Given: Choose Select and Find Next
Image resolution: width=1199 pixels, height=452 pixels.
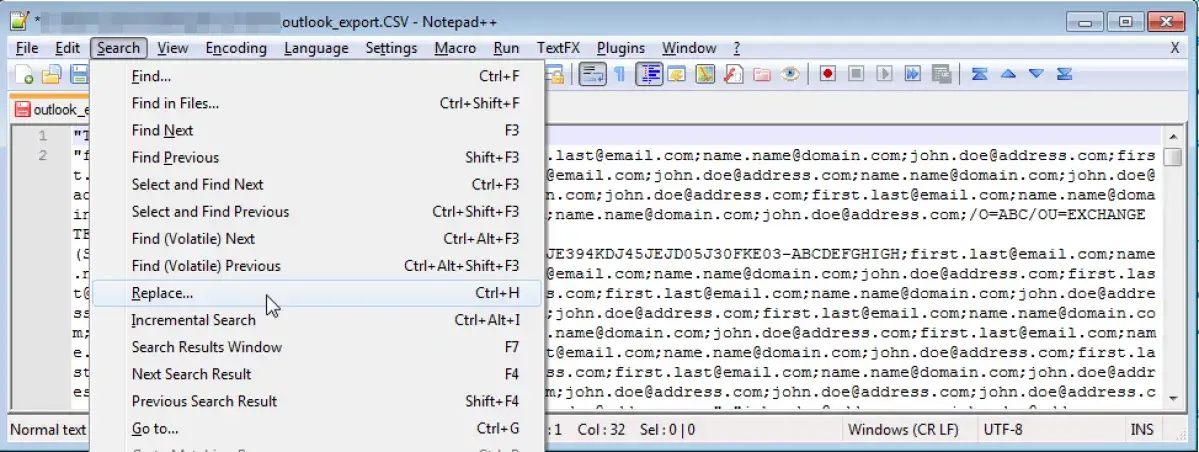Looking at the screenshot, I should tap(317, 184).
